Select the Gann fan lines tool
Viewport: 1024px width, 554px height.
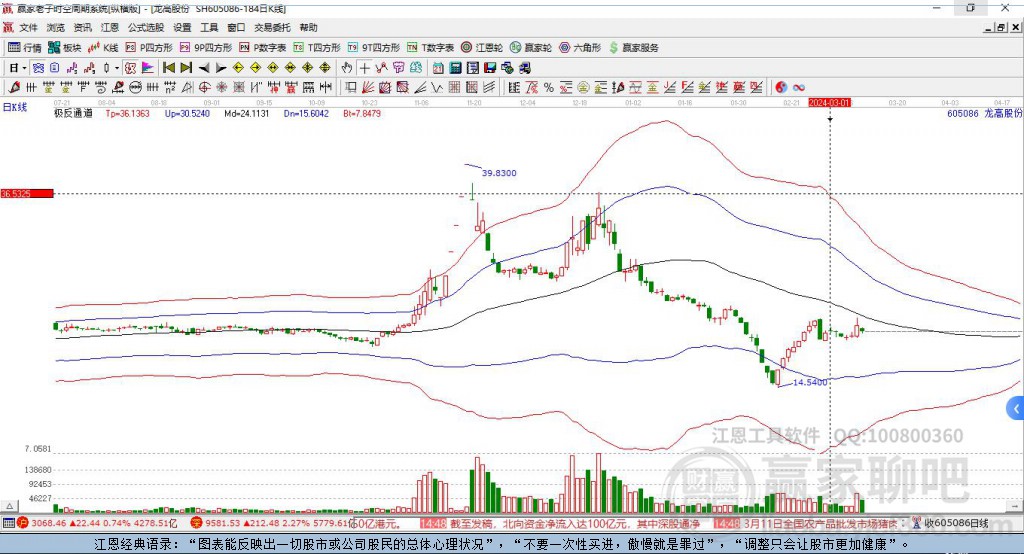point(368,88)
